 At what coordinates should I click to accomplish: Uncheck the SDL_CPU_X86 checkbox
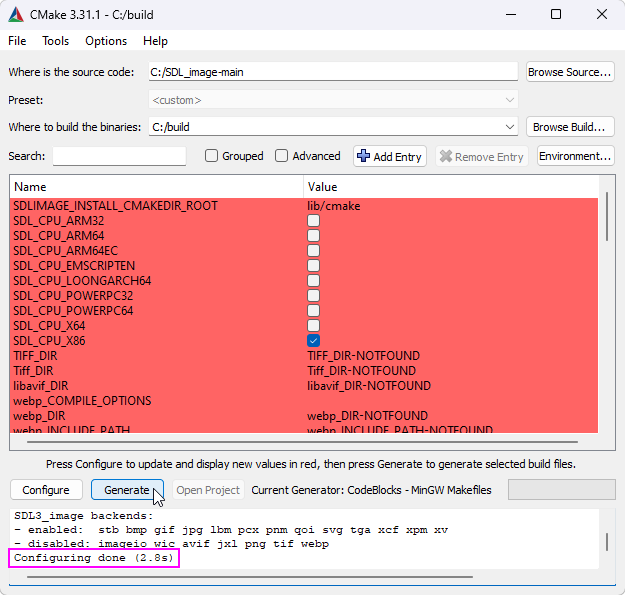click(313, 341)
